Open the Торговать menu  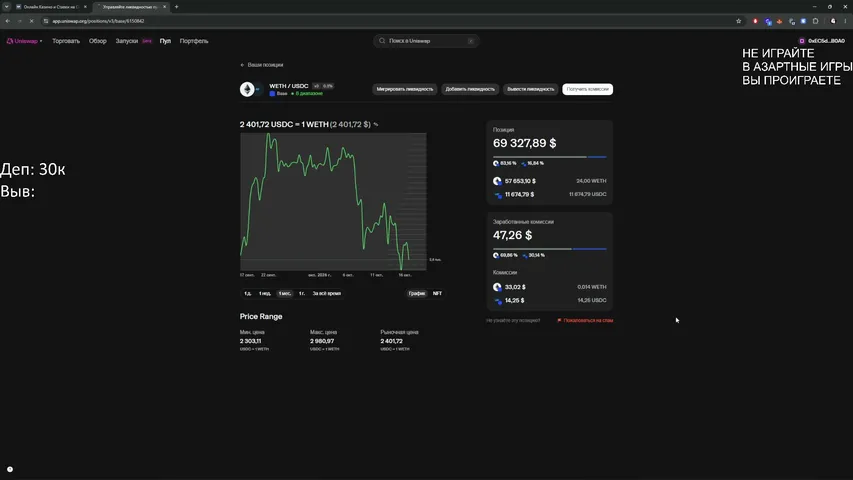point(66,41)
